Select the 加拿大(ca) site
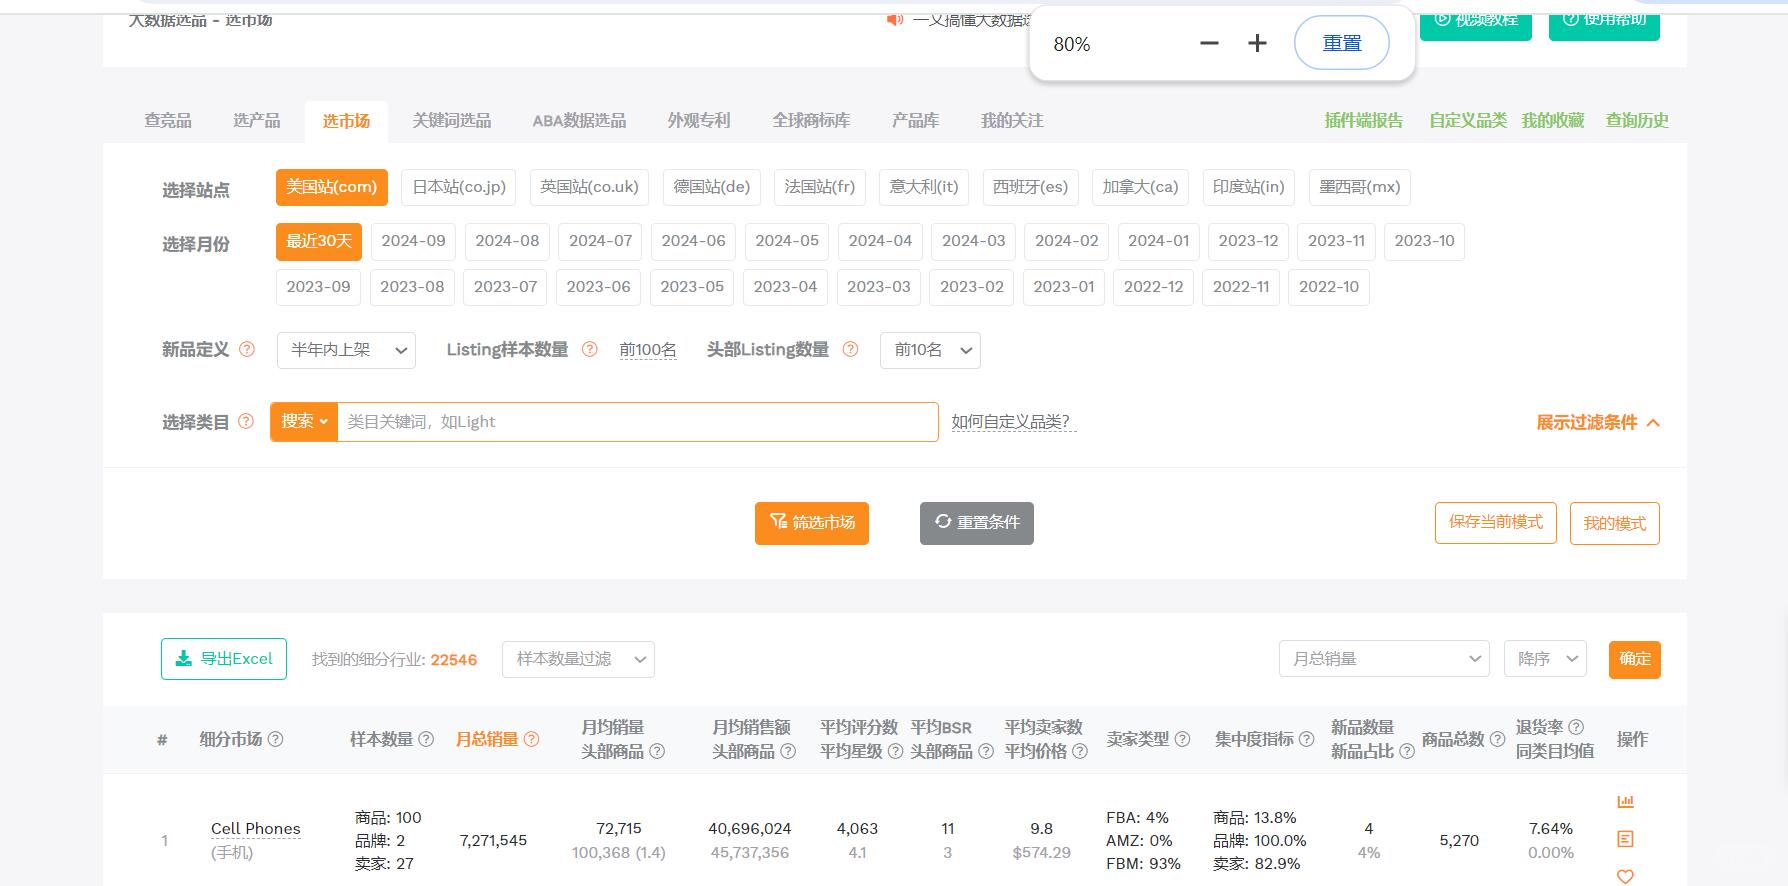1788x886 pixels. [x=1141, y=187]
